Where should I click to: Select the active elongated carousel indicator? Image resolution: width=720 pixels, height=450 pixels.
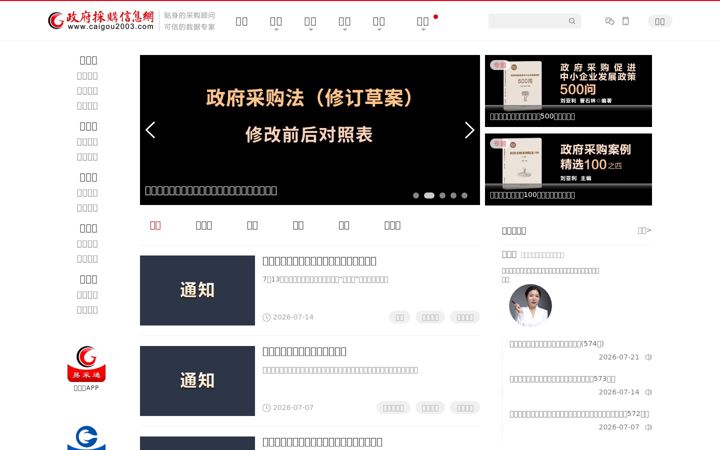coord(429,196)
